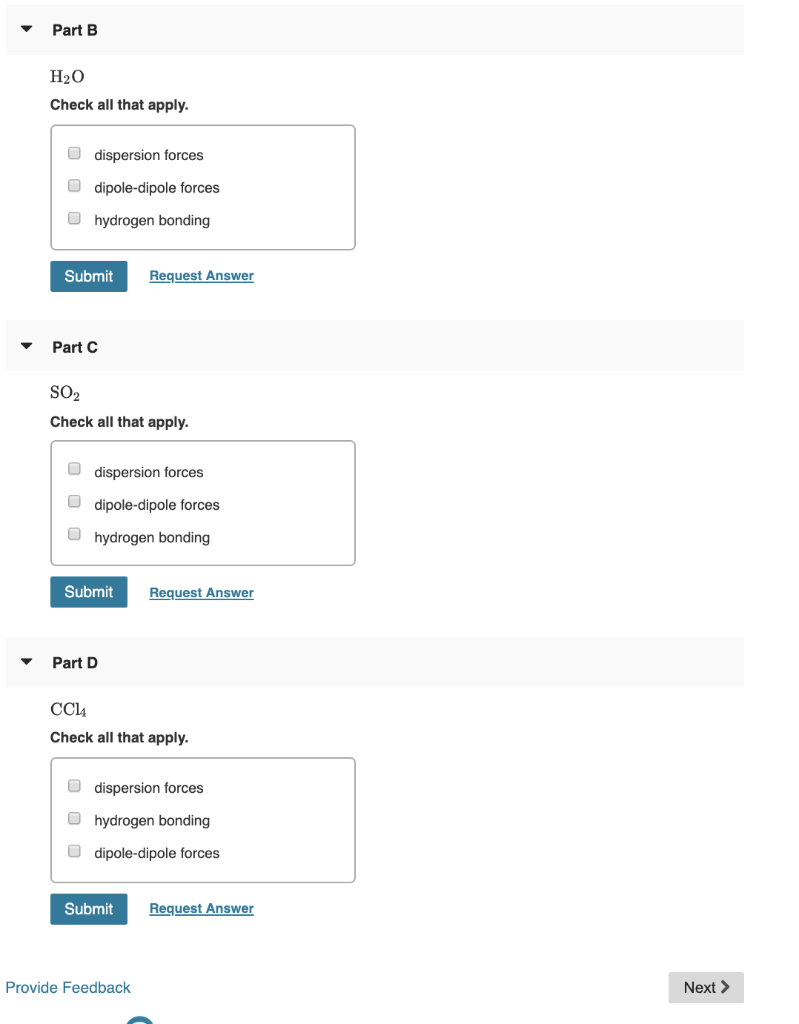Click the Next button
799x1024 pixels.
tap(706, 987)
